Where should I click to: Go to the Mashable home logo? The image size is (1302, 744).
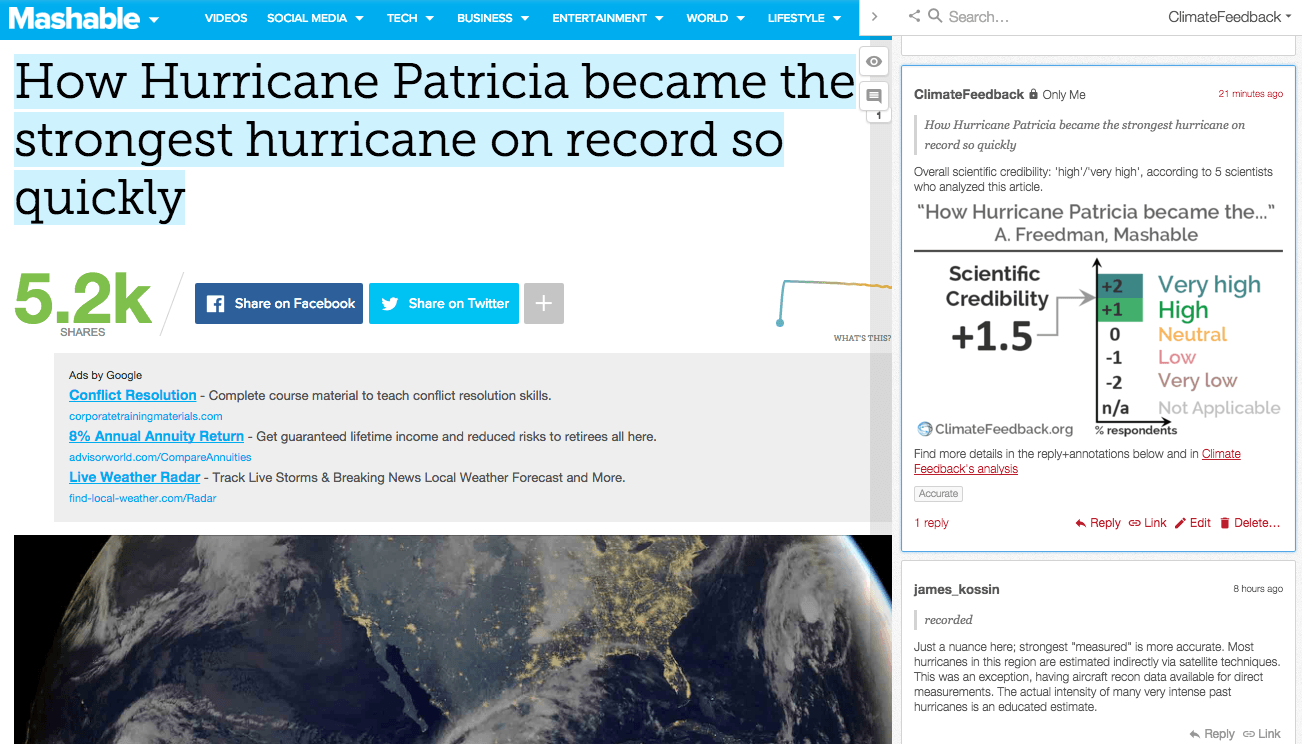point(74,18)
